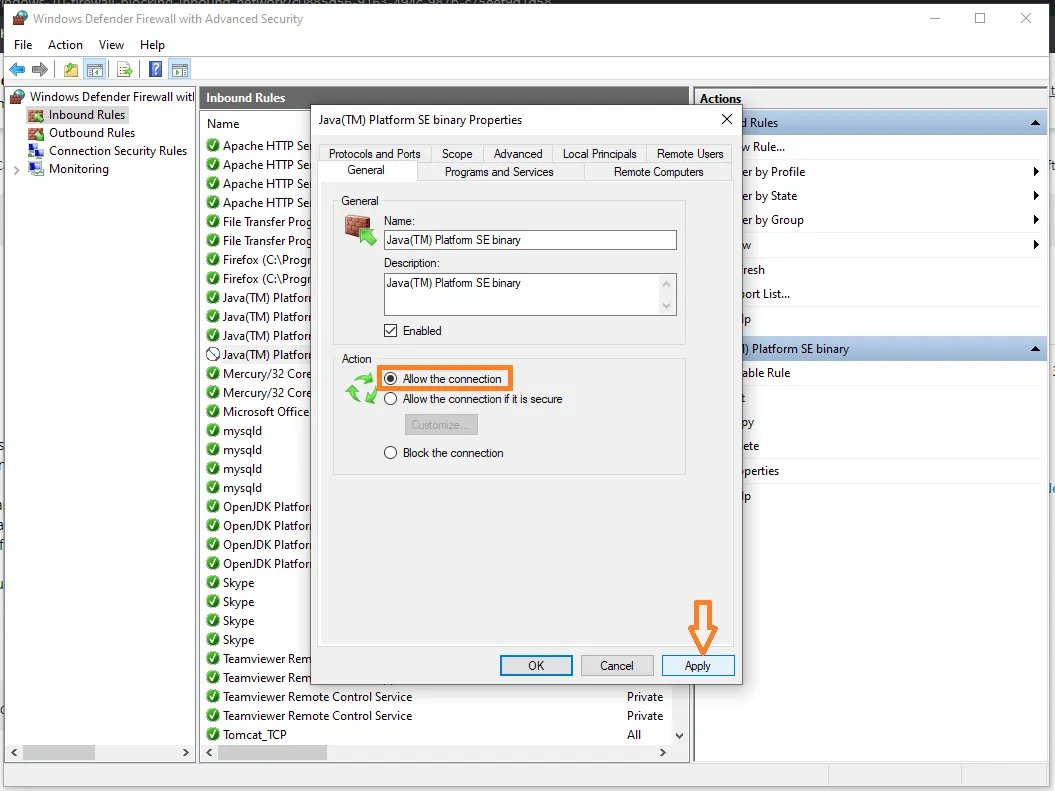This screenshot has width=1055, height=791.
Task: Click the Cancel button
Action: pos(617,666)
